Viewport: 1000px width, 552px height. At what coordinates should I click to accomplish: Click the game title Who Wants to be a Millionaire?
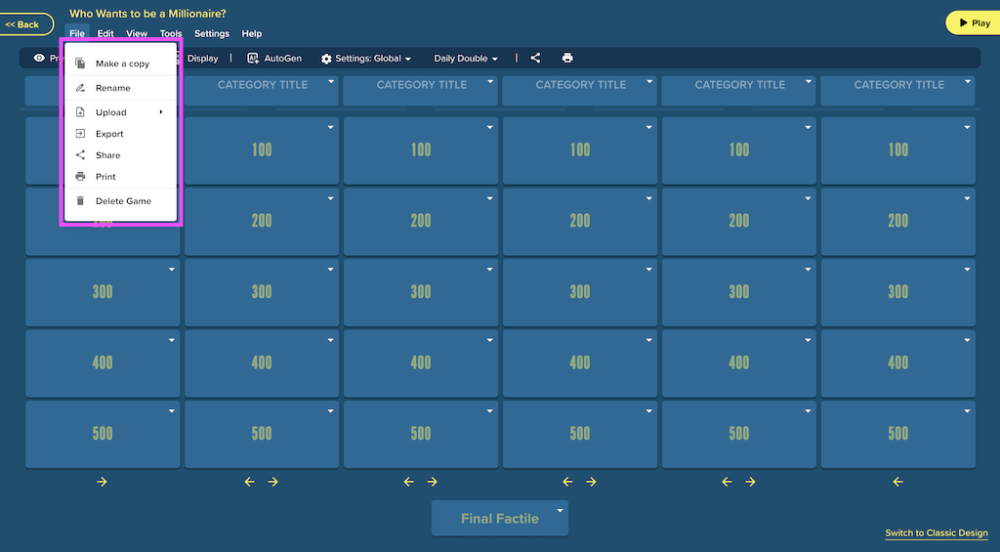pyautogui.click(x=147, y=13)
